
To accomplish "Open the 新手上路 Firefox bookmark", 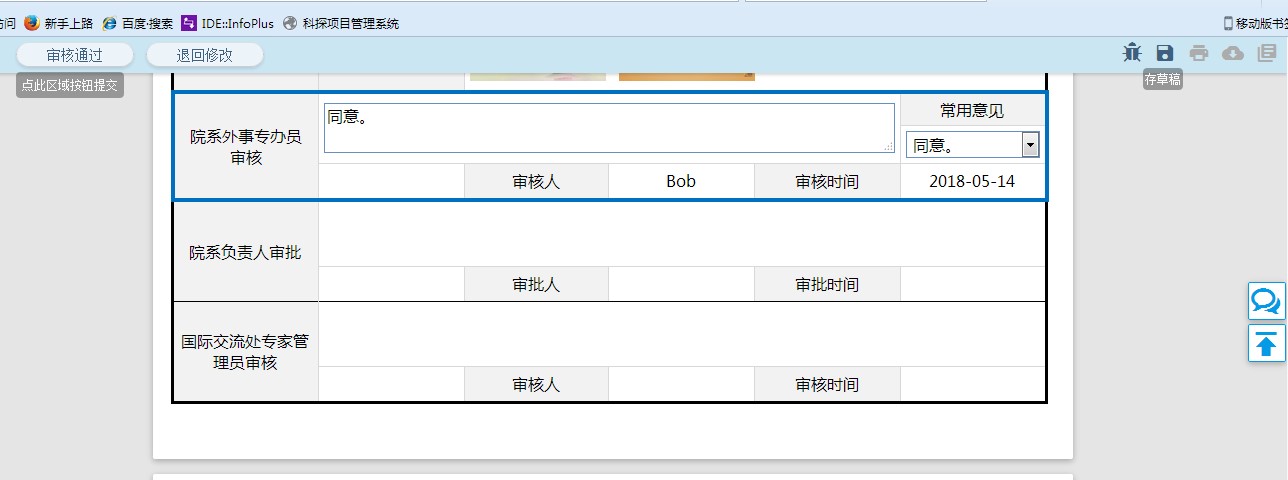I will 58,23.
